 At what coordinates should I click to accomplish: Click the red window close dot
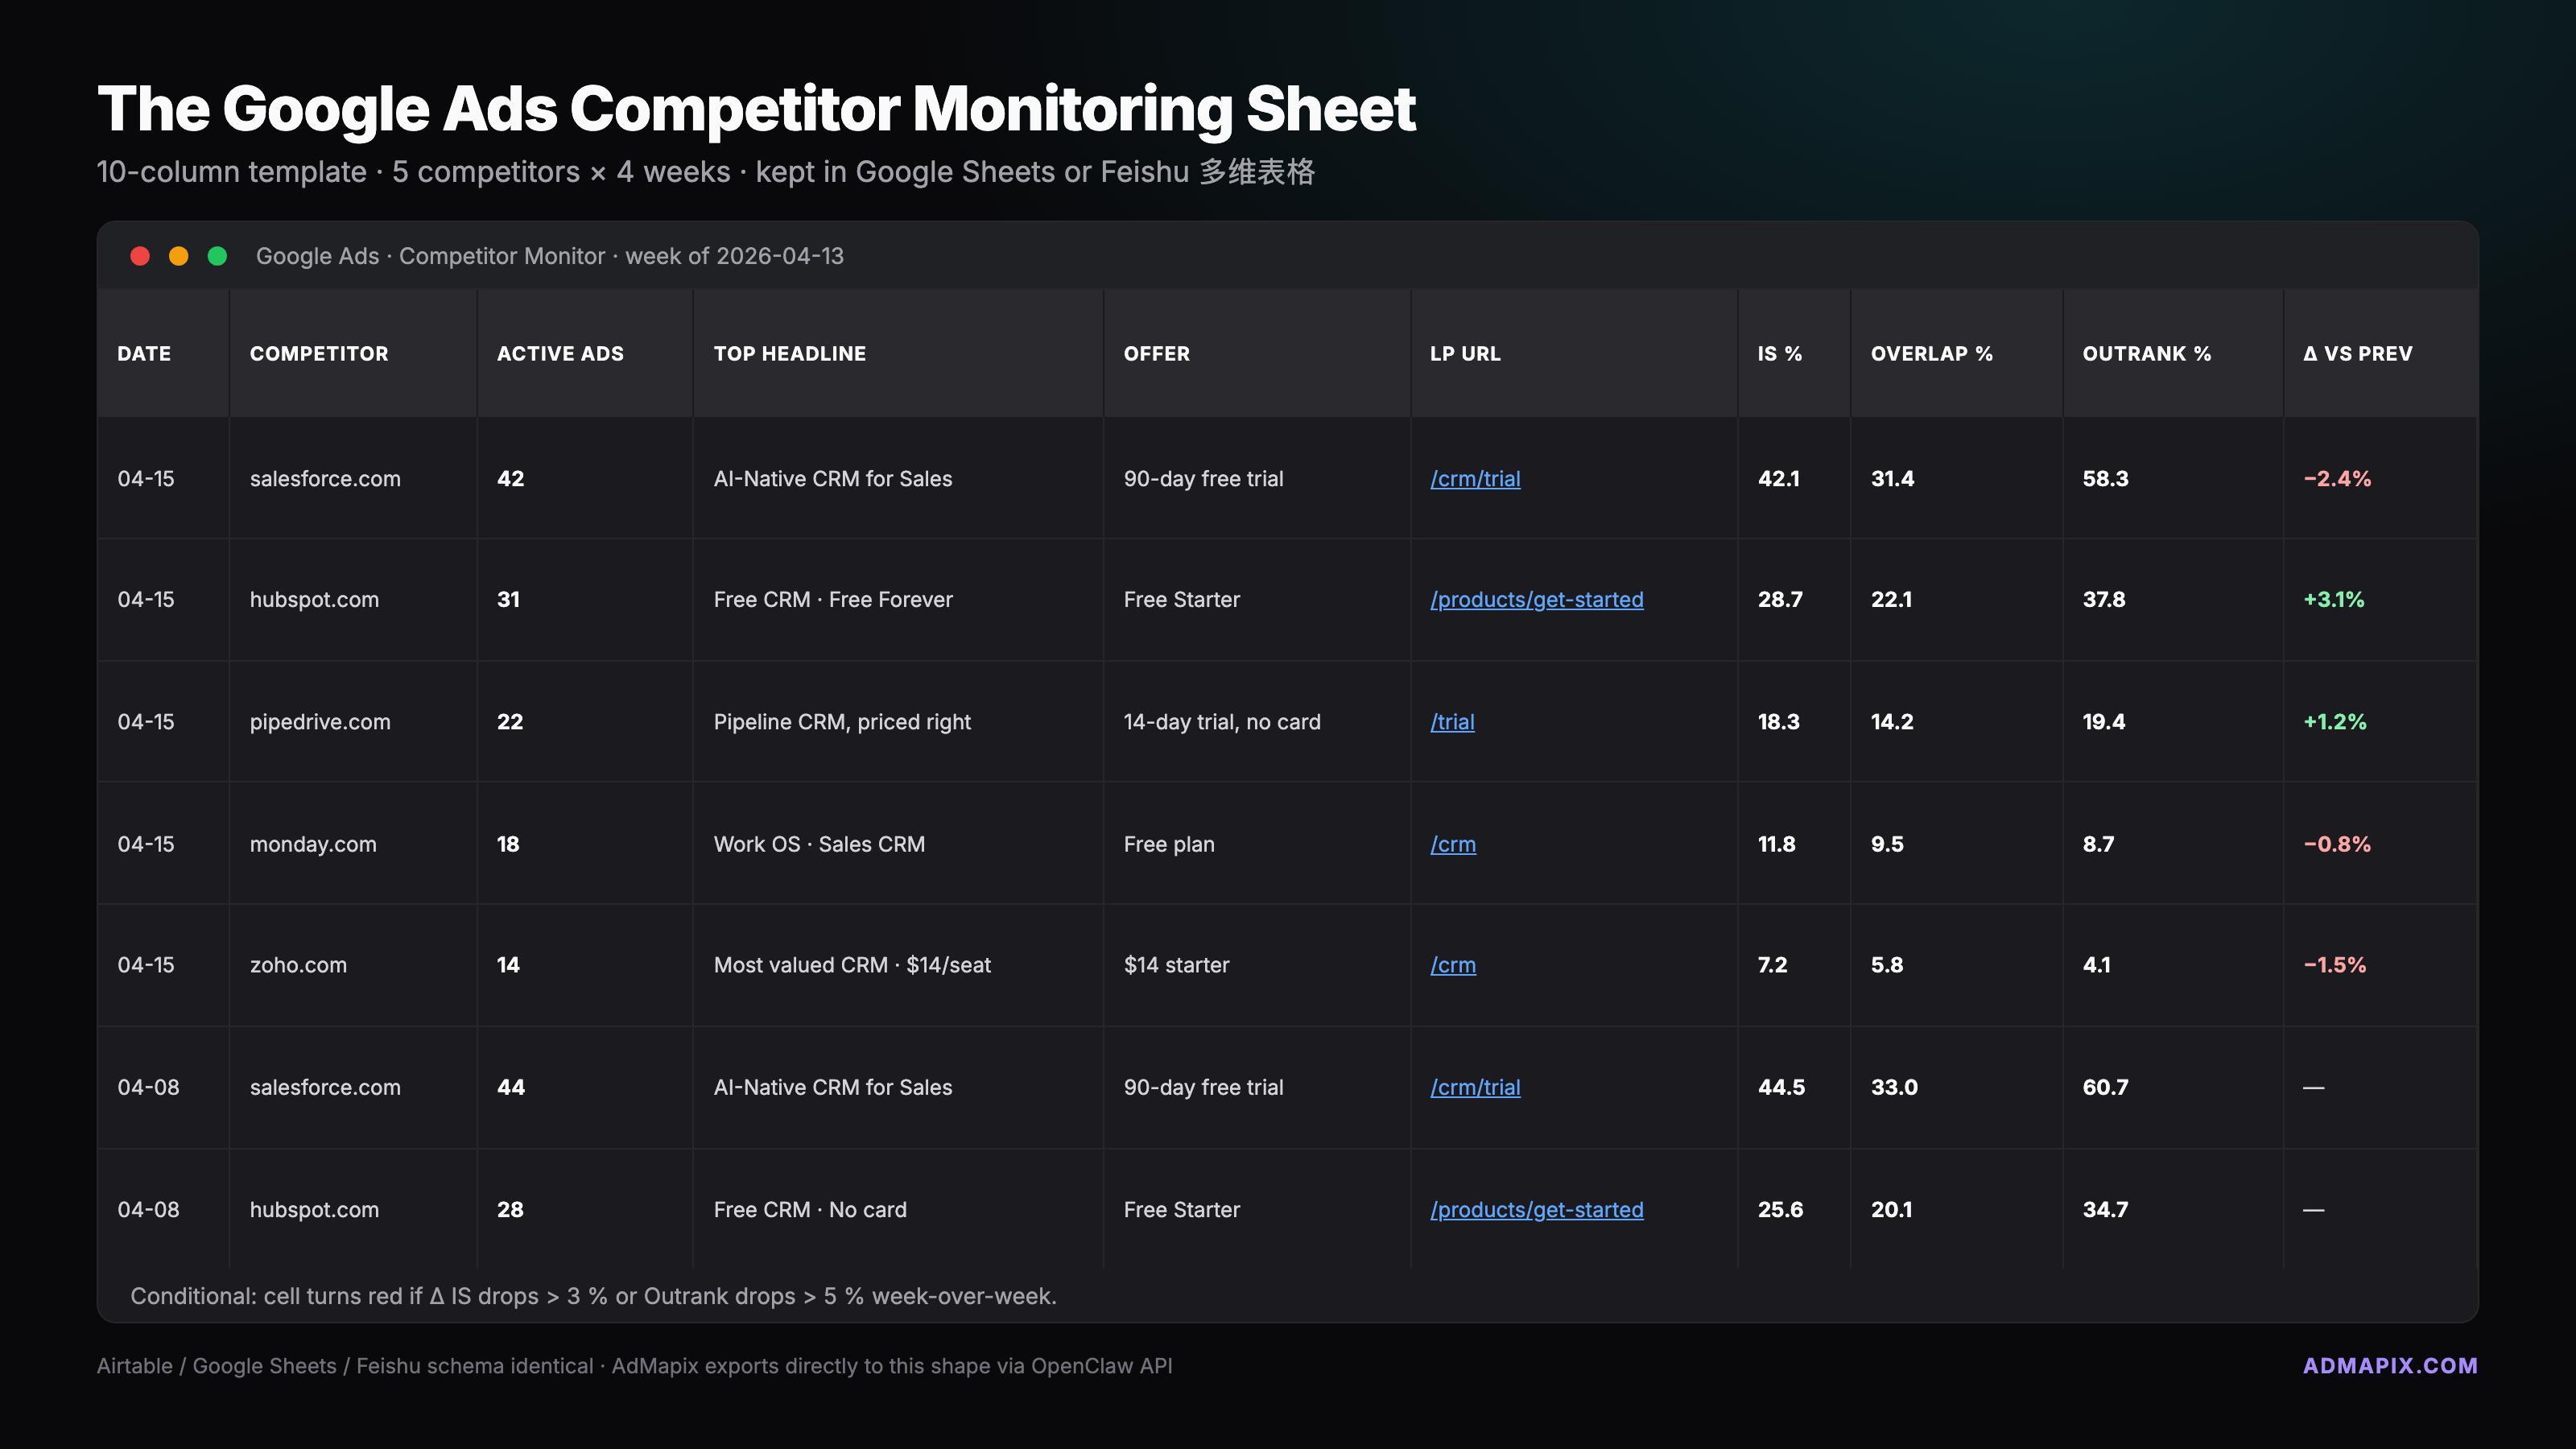tap(140, 256)
